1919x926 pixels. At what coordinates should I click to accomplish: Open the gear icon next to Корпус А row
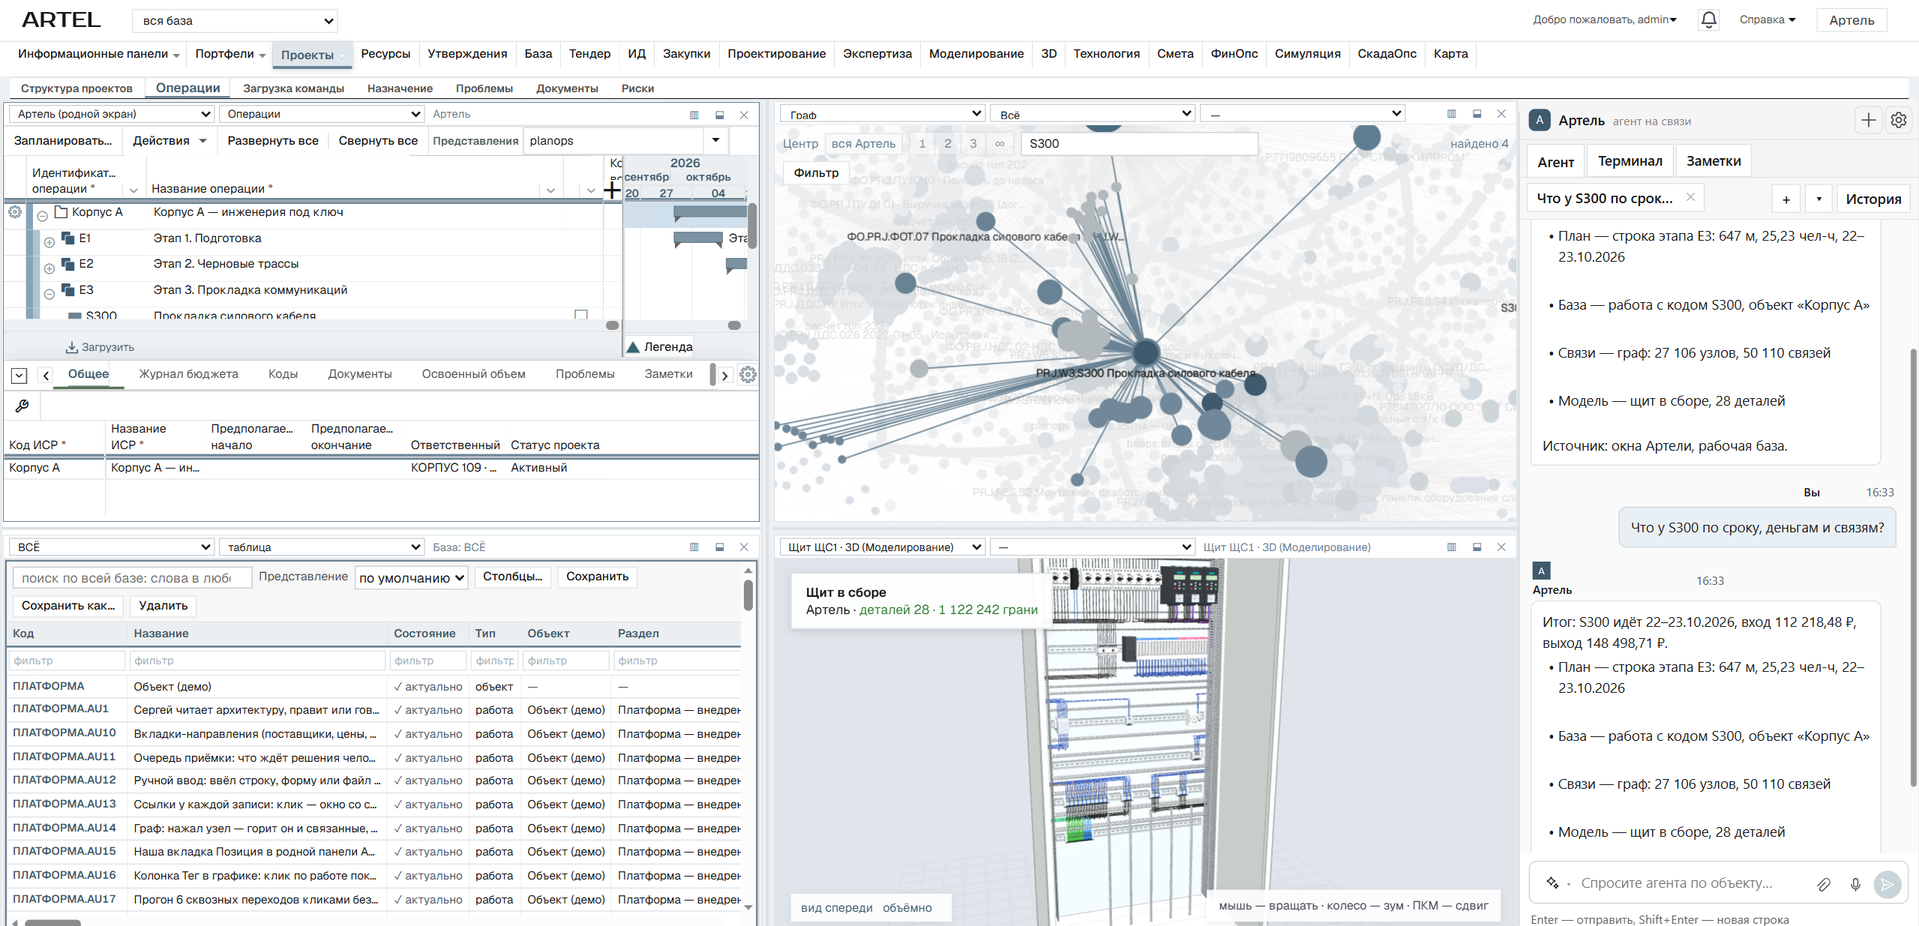point(15,212)
